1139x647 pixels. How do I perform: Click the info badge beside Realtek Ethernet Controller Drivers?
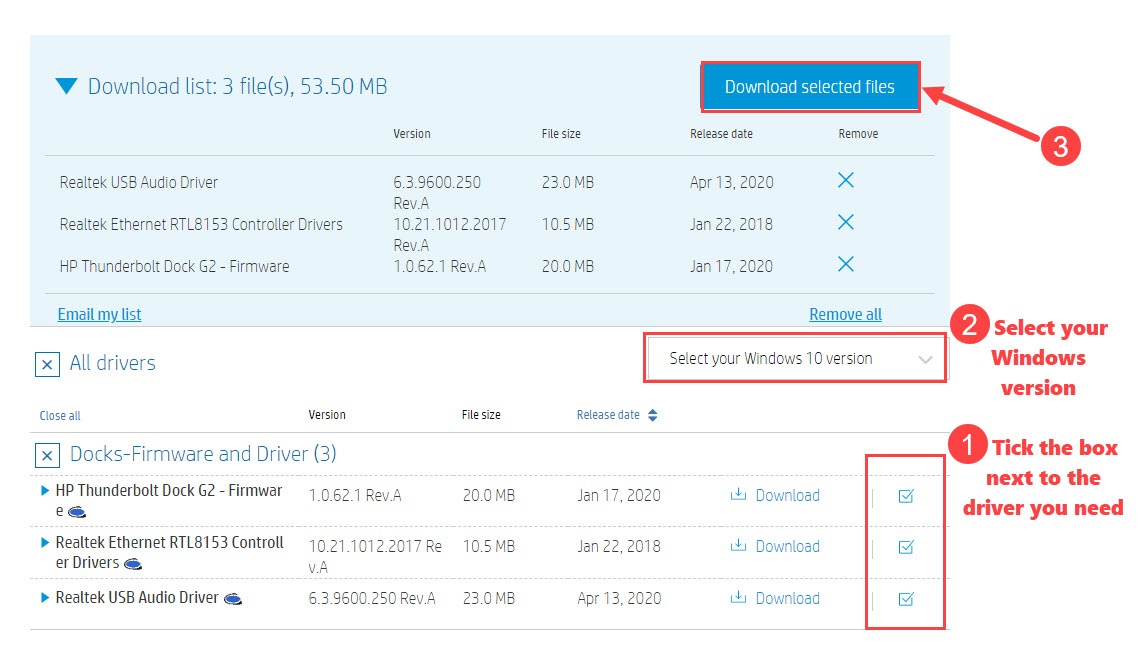tap(132, 564)
